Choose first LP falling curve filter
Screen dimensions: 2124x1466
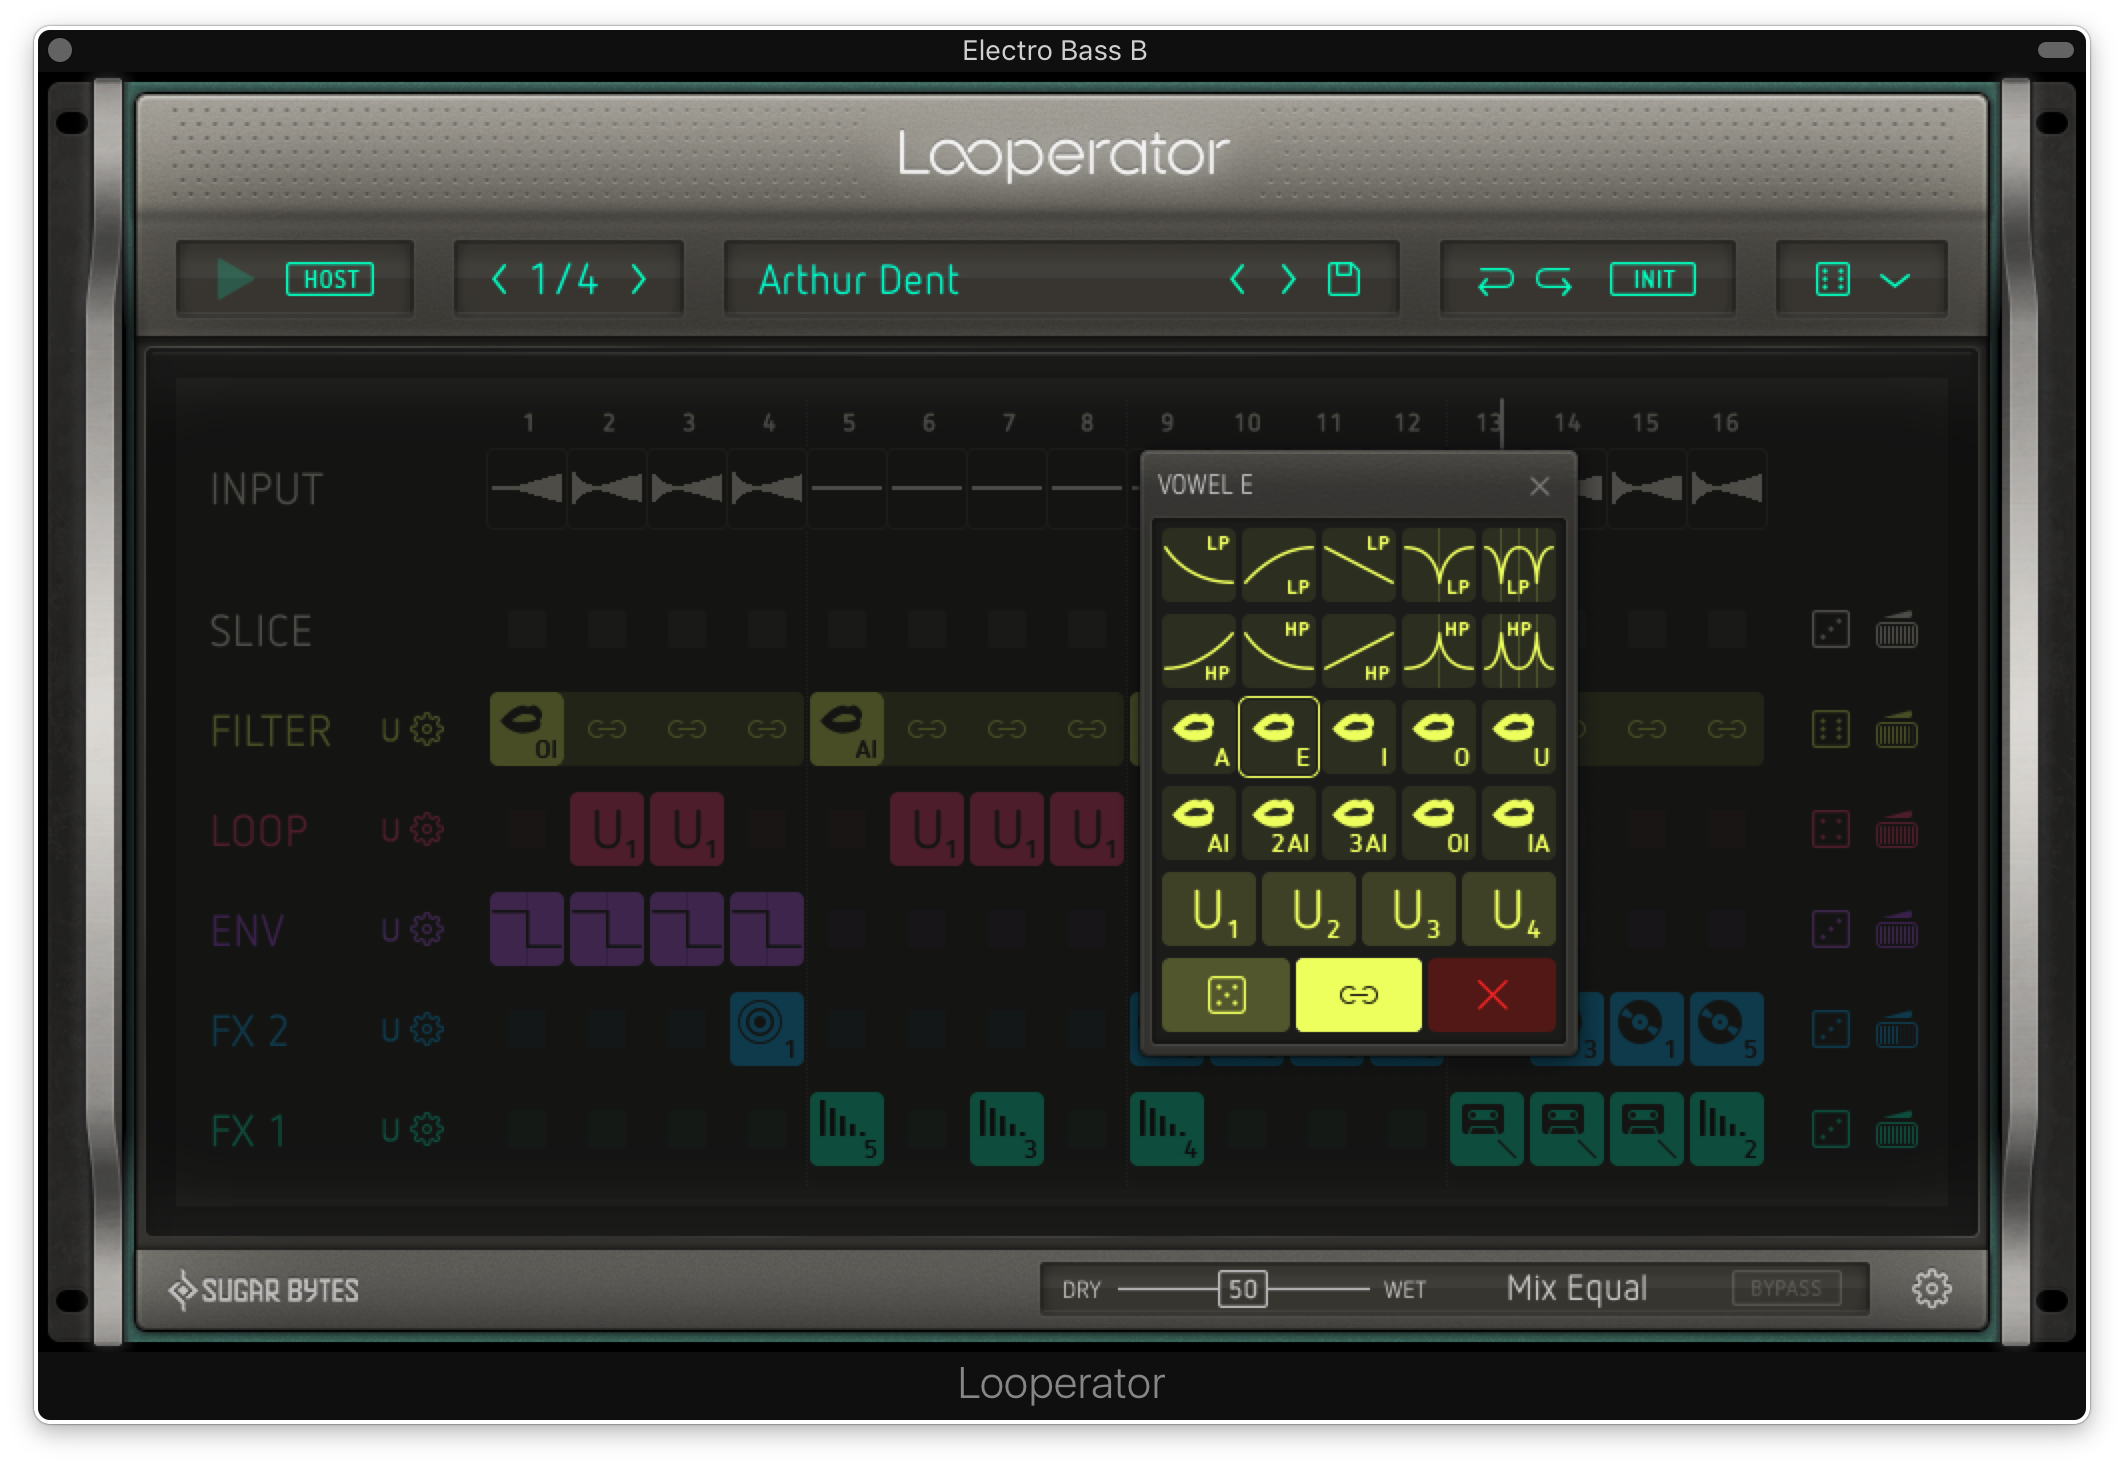tap(1198, 565)
